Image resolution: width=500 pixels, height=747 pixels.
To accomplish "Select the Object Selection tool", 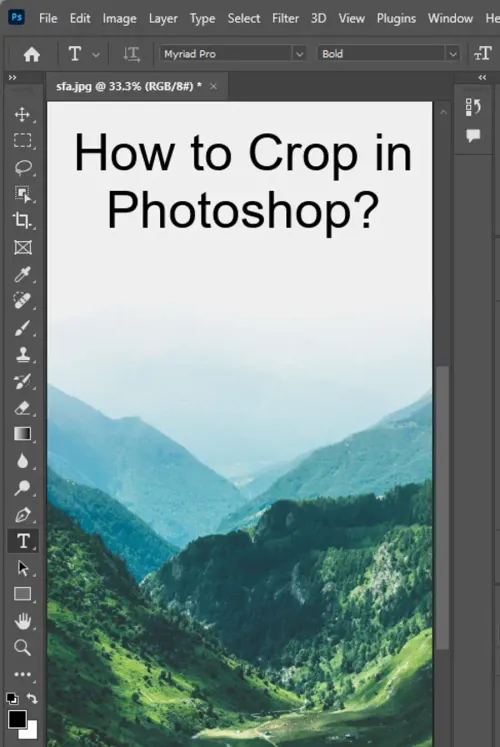I will tap(22, 194).
